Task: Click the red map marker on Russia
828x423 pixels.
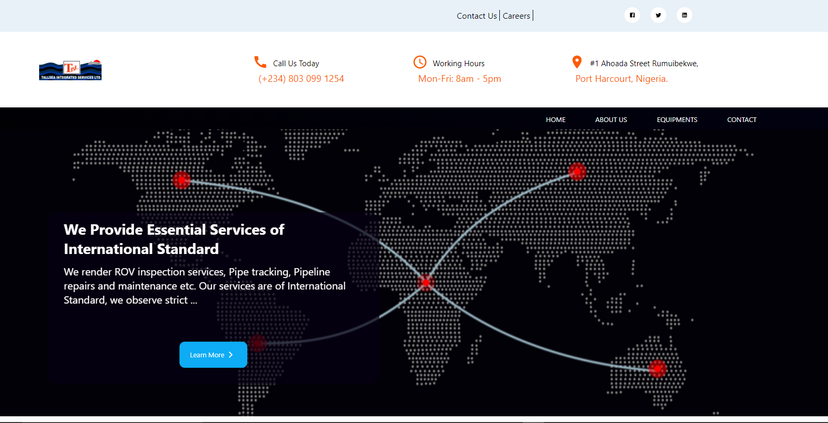Action: pyautogui.click(x=577, y=172)
